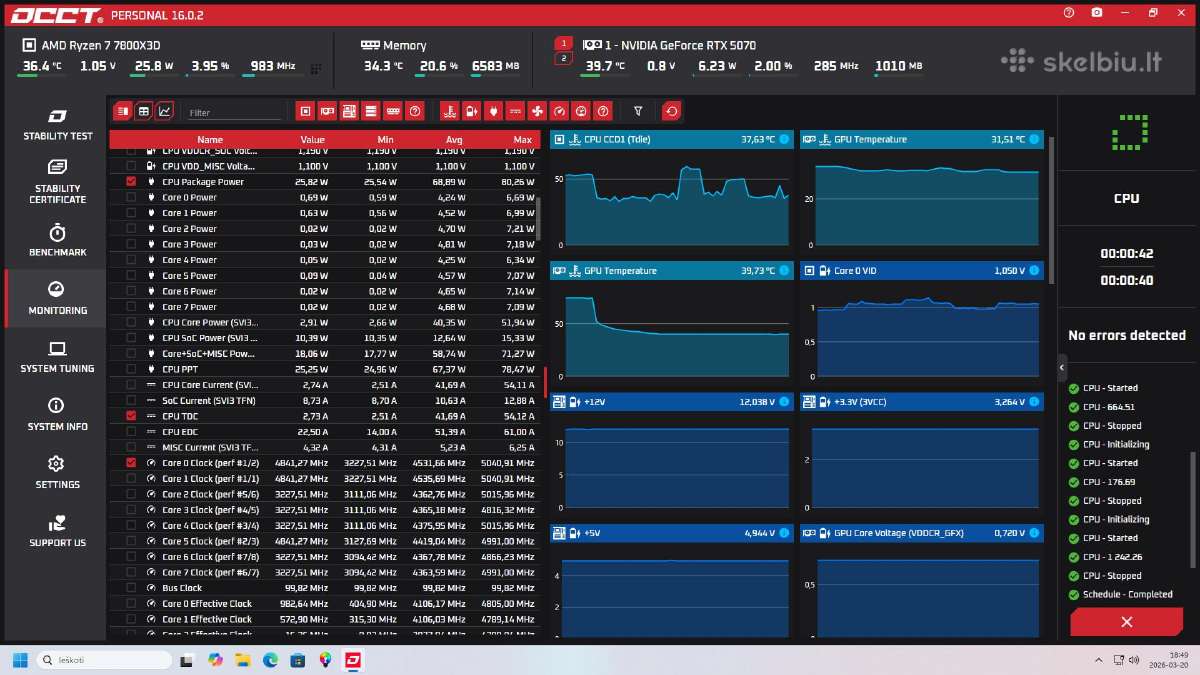Check the Core 0 Effective Clock checkbox
This screenshot has width=1200, height=675.
131,604
